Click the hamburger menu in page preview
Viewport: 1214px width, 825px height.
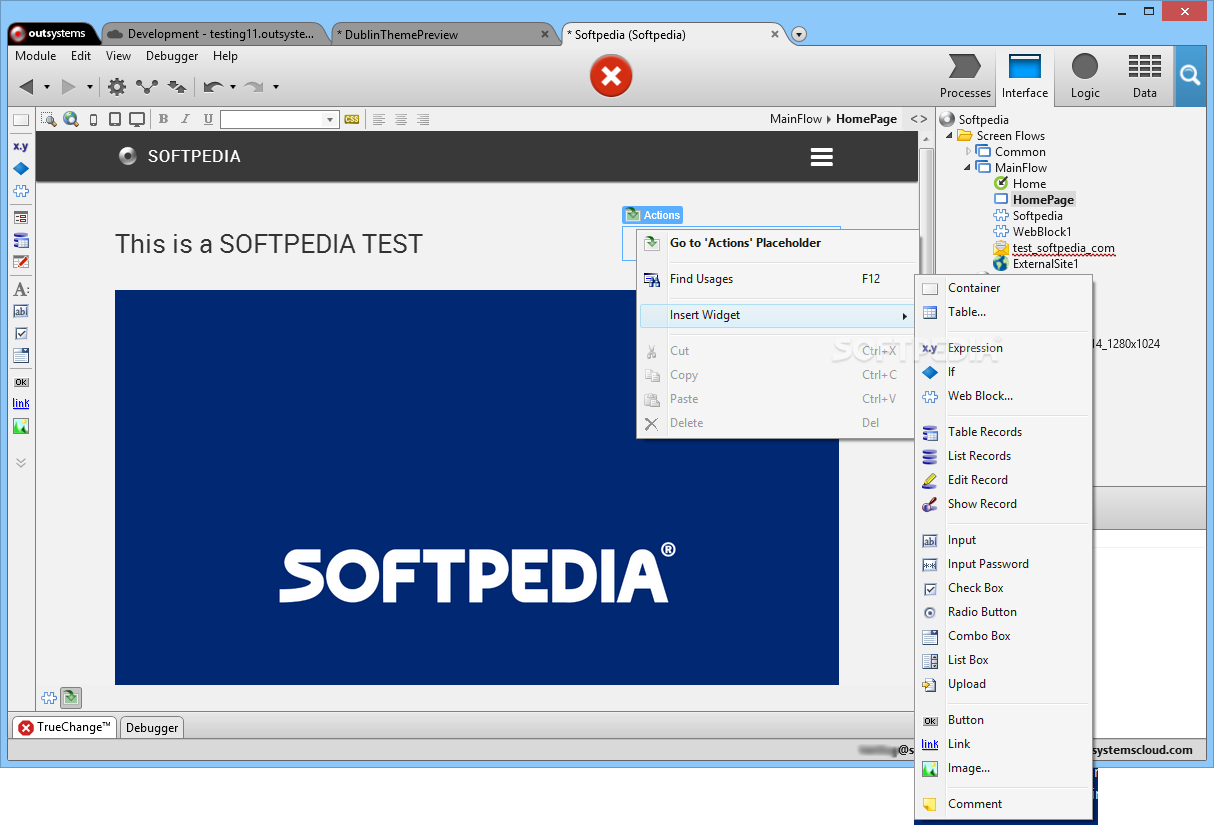click(x=822, y=157)
